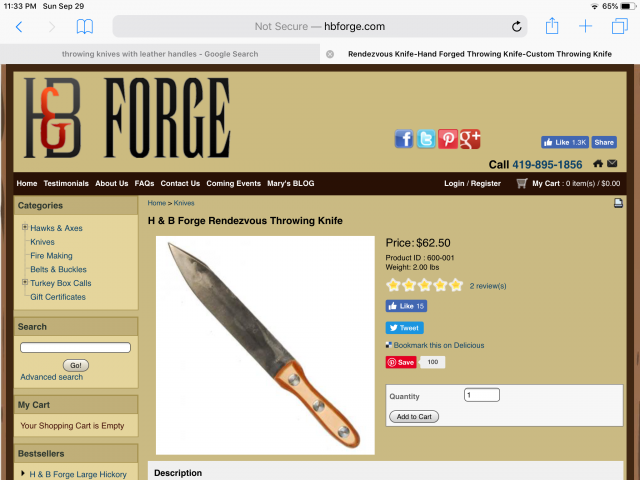Click the printer-friendly page icon
Image resolution: width=640 pixels, height=480 pixels.
tap(618, 203)
